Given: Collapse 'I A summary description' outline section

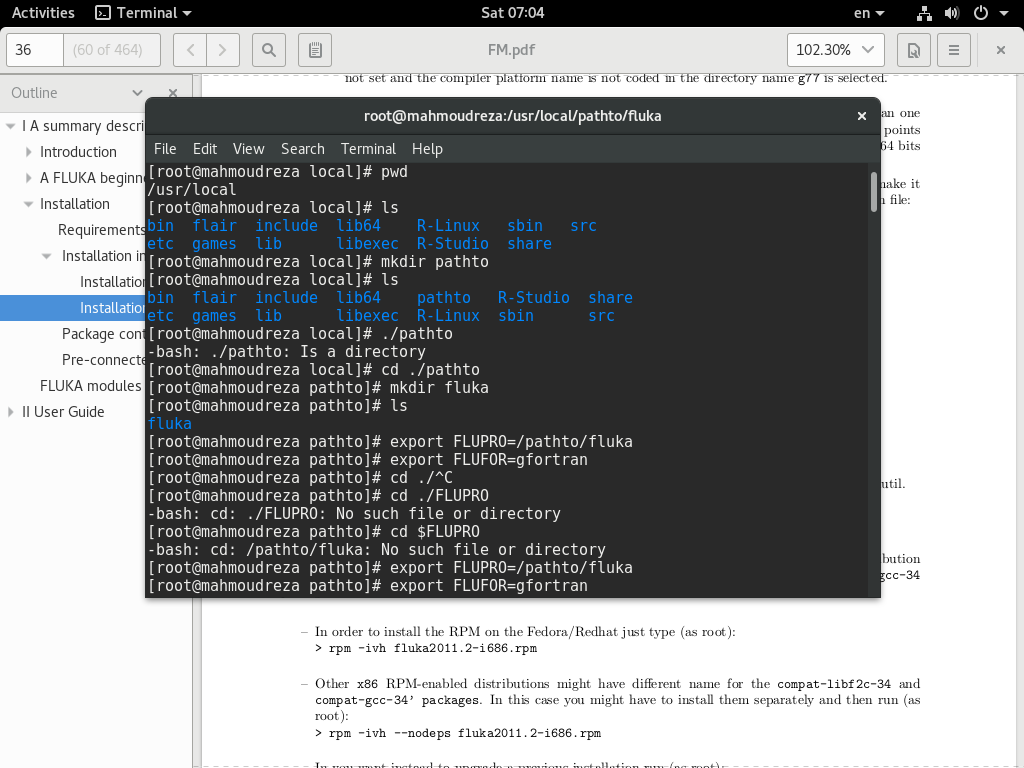Looking at the screenshot, I should click(10, 126).
